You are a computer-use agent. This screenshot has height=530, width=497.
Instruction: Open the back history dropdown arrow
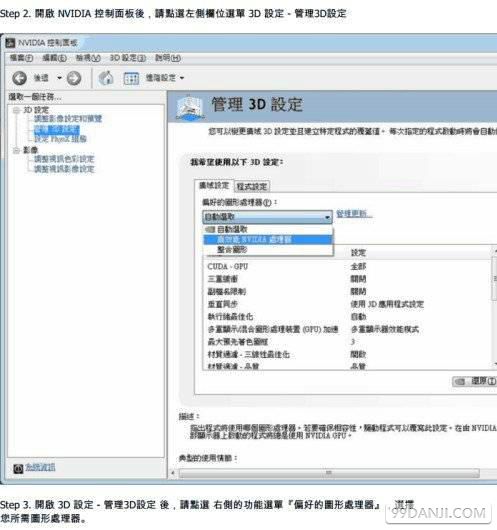[x=60, y=78]
